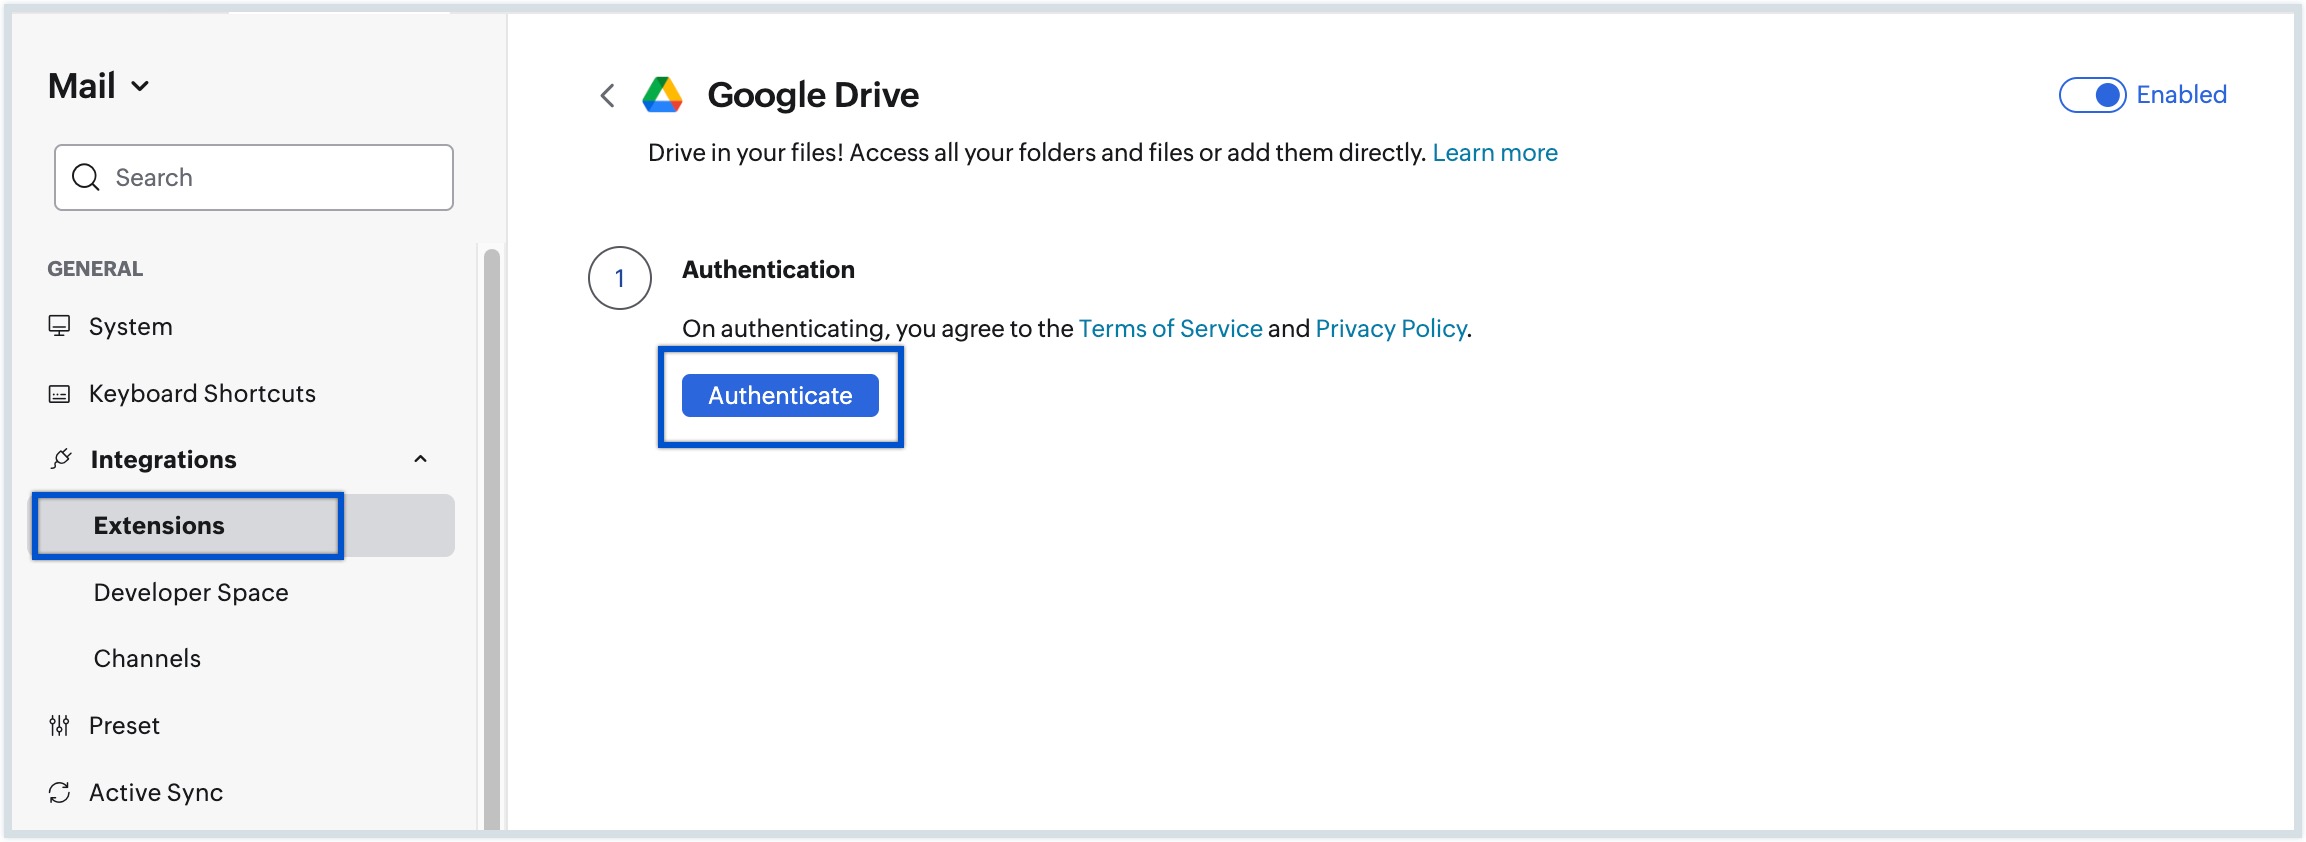Collapse the Integrations section chevron
This screenshot has height=842, width=2306.
click(x=421, y=459)
